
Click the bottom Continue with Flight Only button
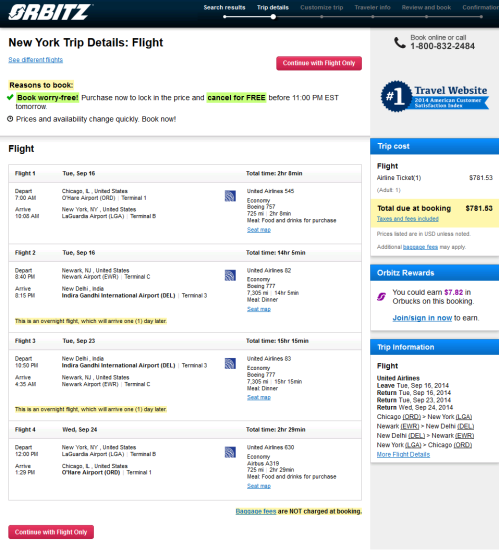point(51,532)
